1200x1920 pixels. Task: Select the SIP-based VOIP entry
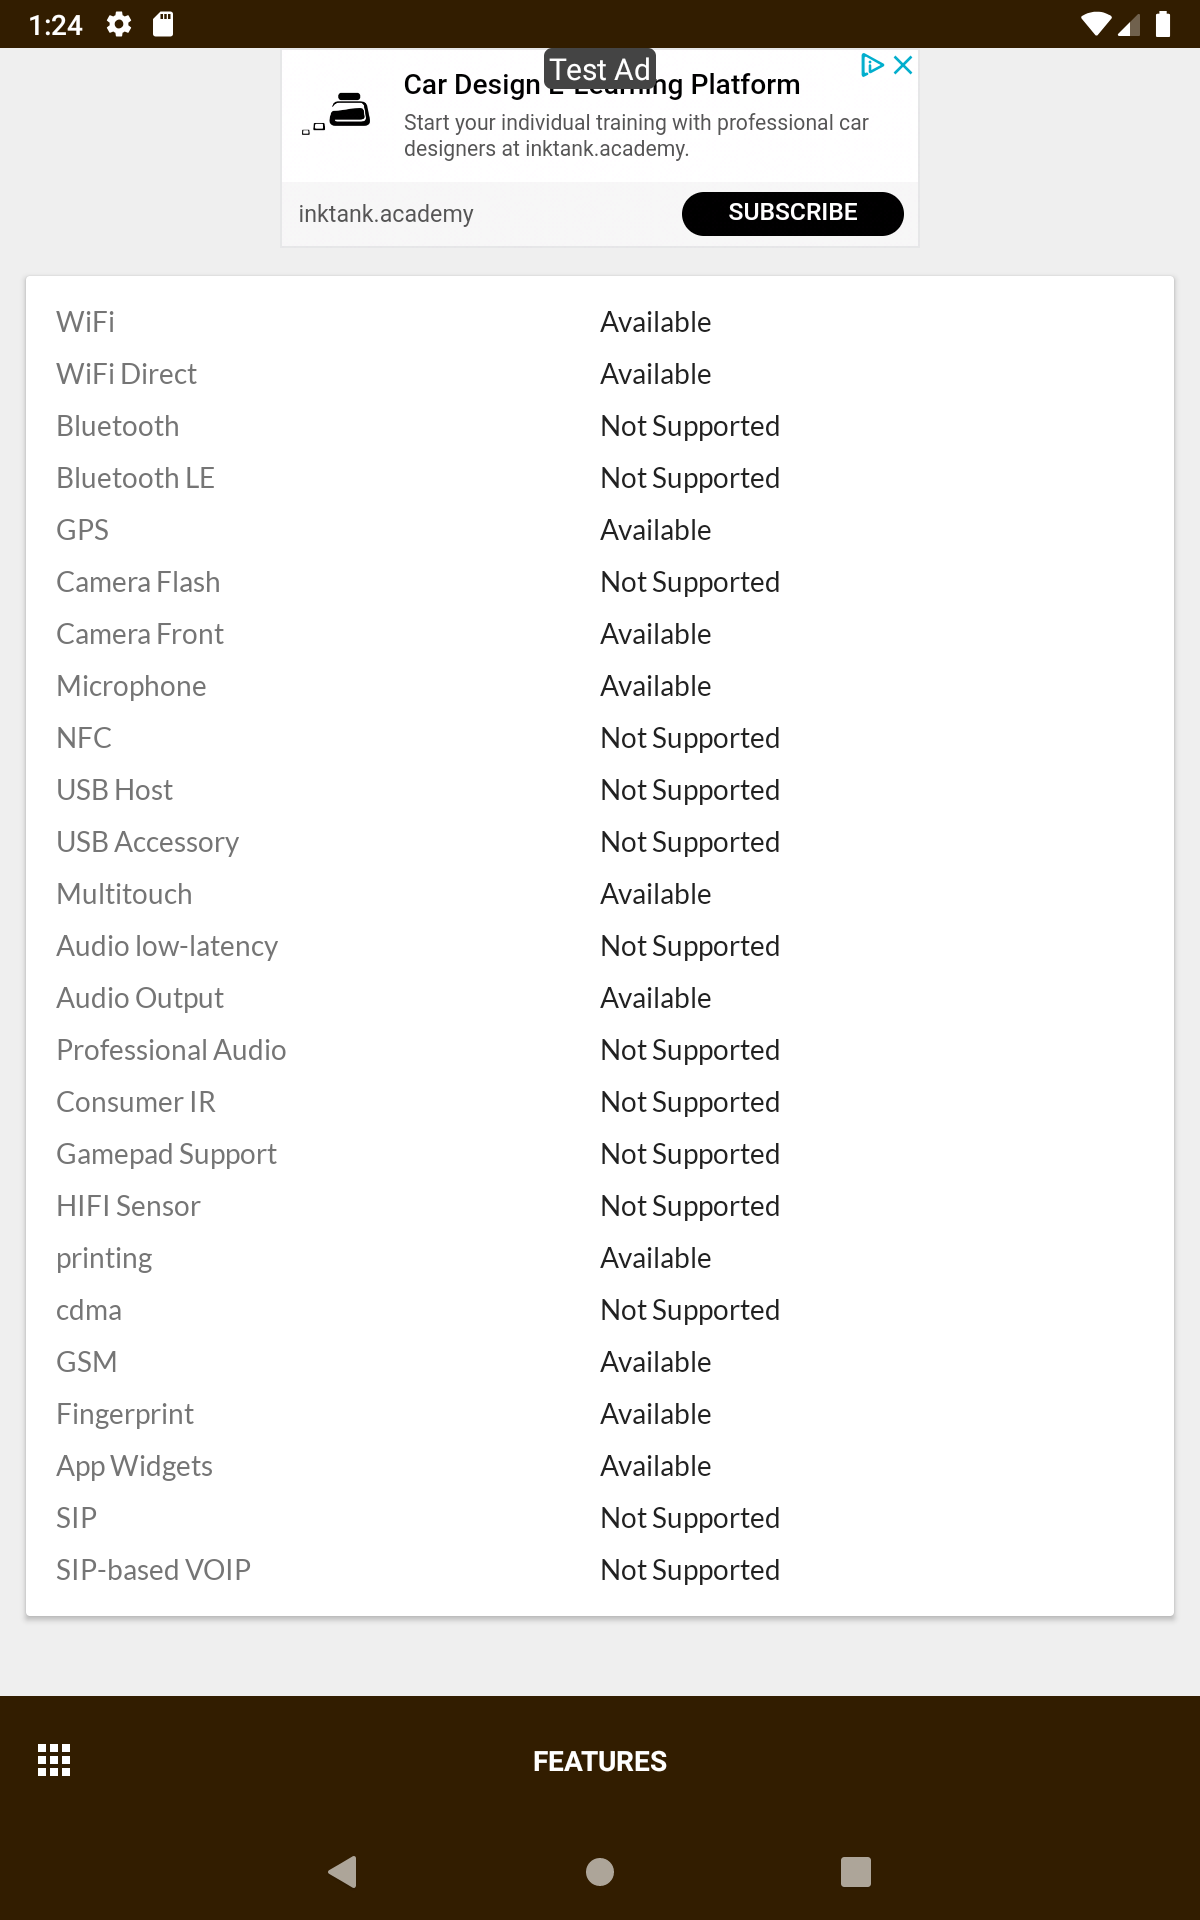tap(600, 1570)
